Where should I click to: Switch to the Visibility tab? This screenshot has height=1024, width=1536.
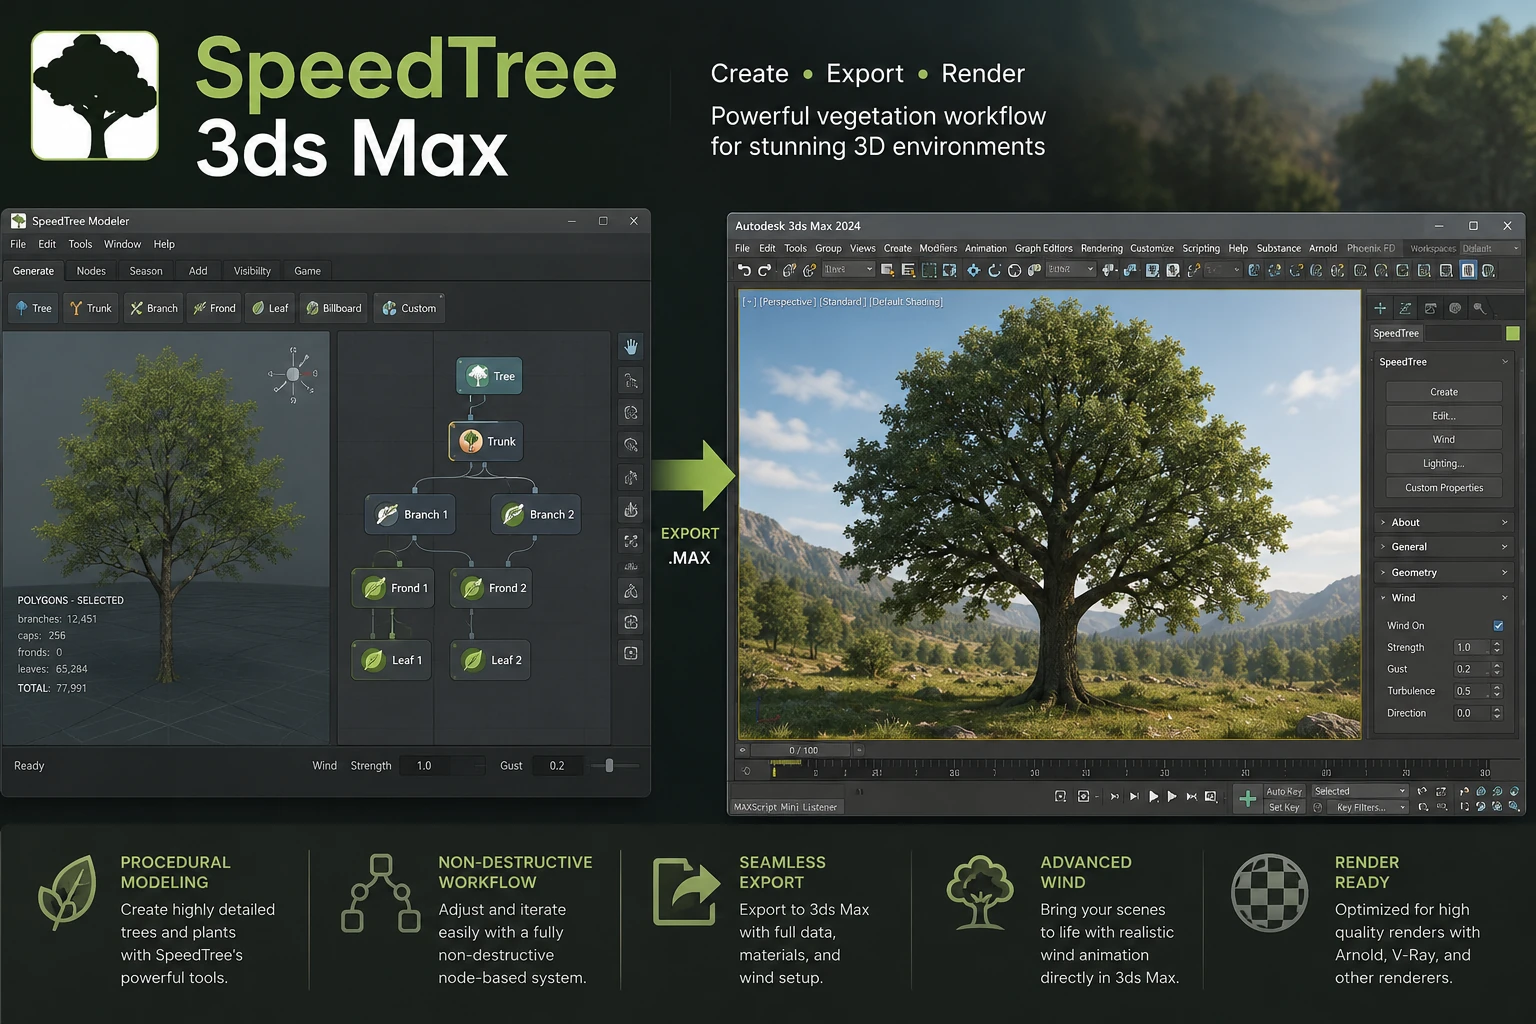click(x=252, y=271)
